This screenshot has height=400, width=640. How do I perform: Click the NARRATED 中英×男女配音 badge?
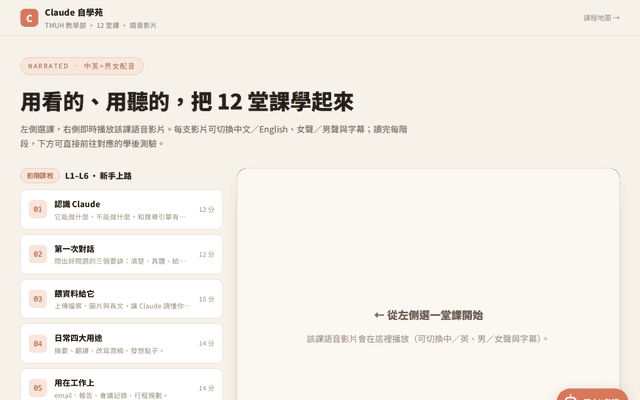click(82, 66)
